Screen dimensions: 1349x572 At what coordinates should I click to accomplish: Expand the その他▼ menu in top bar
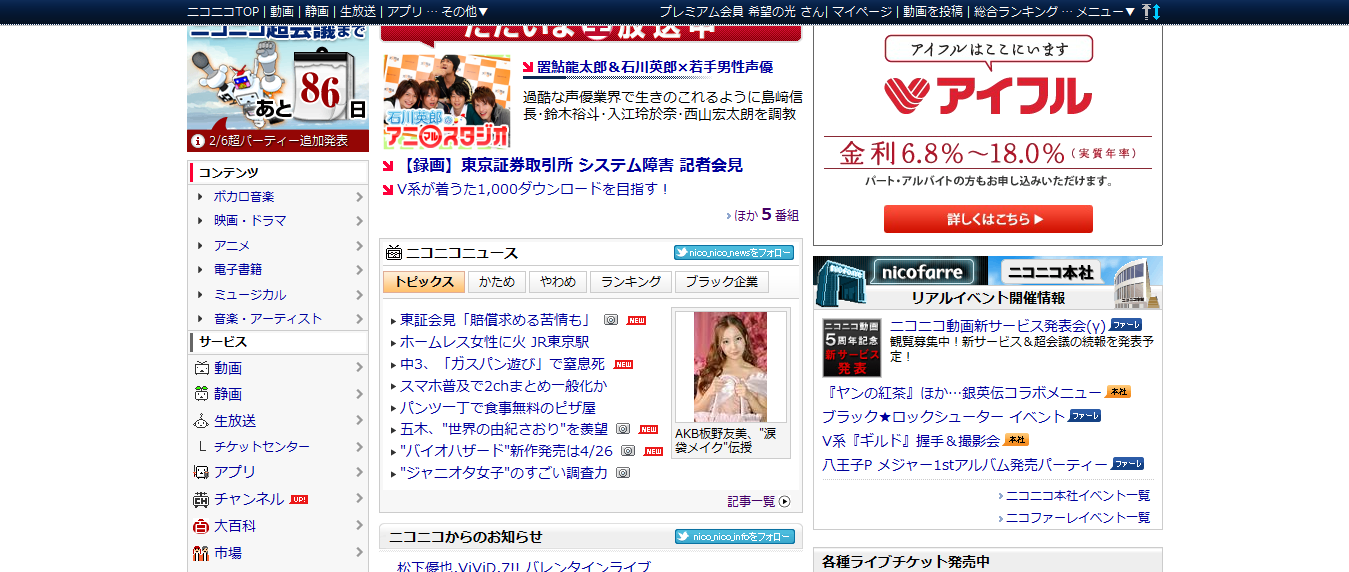point(465,11)
